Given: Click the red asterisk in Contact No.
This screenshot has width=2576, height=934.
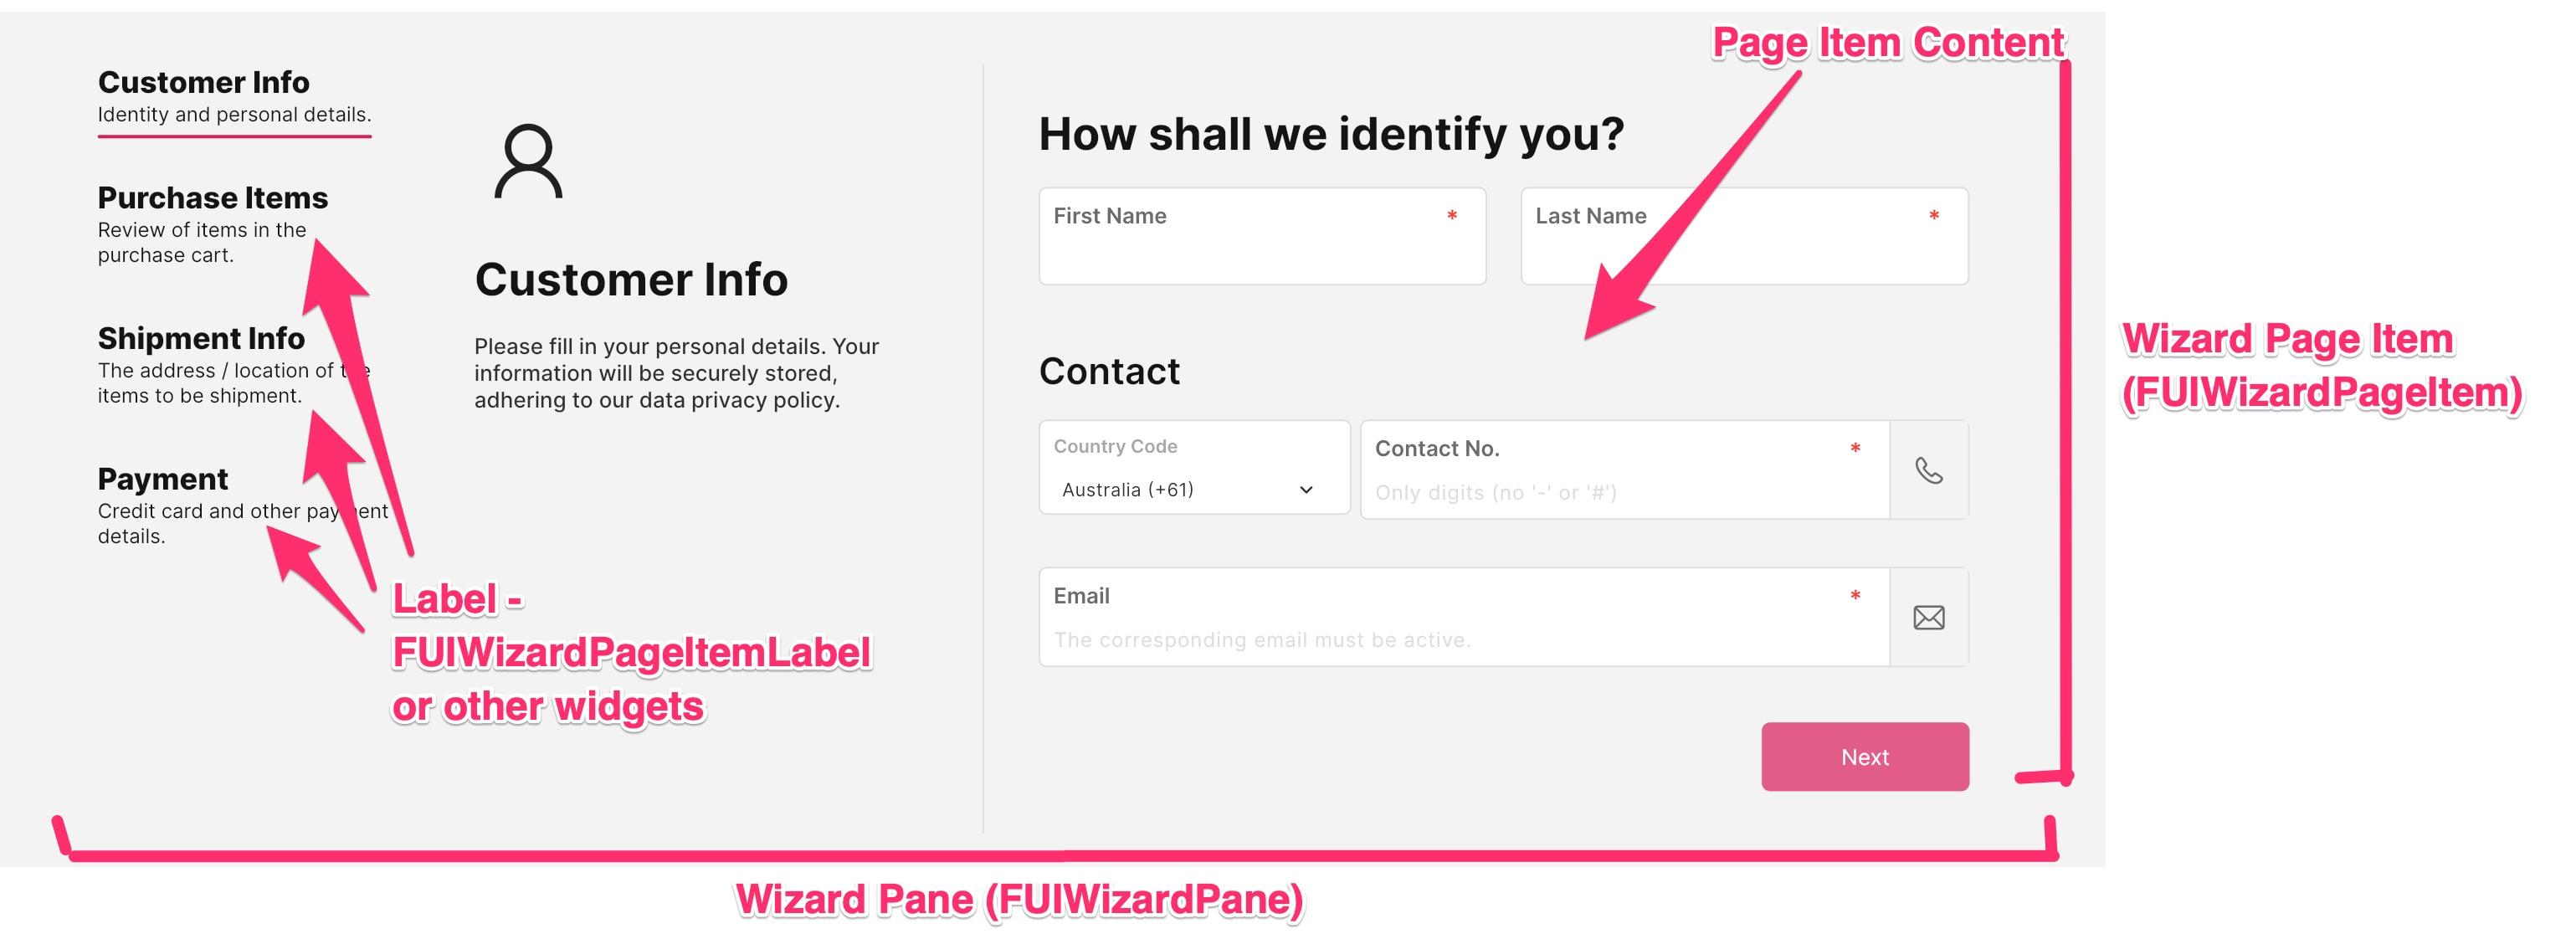Looking at the screenshot, I should (x=1854, y=448).
